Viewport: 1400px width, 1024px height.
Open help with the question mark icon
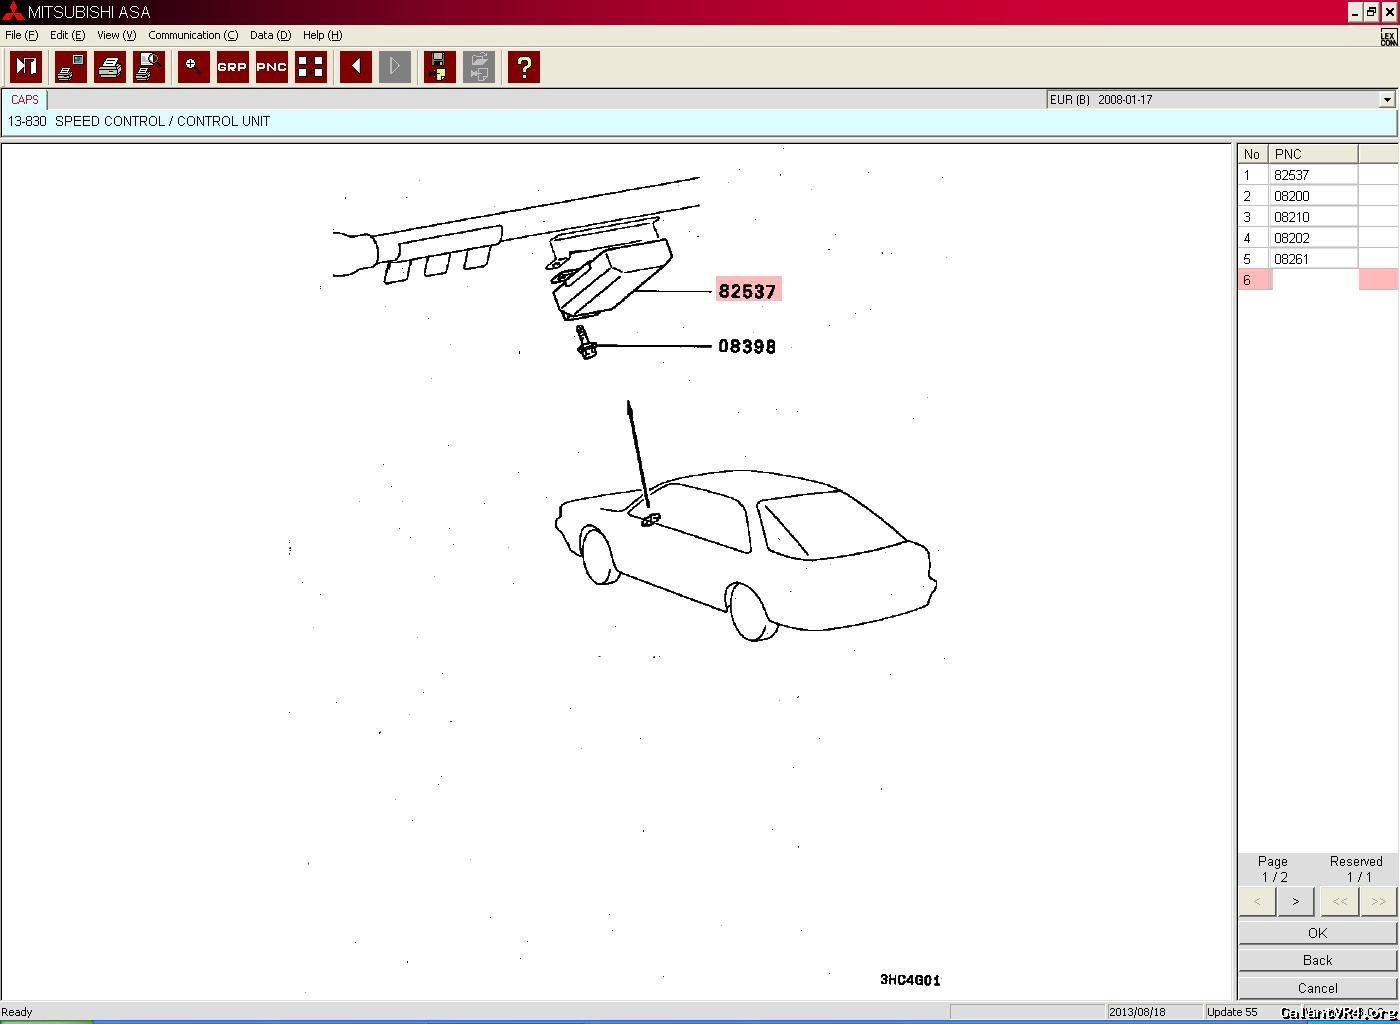click(524, 67)
